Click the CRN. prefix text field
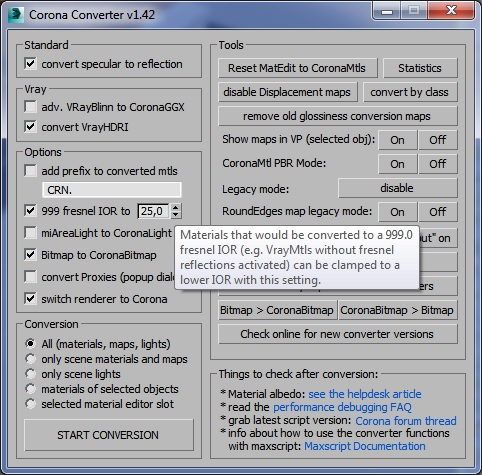The width and height of the screenshot is (482, 475). 112,190
